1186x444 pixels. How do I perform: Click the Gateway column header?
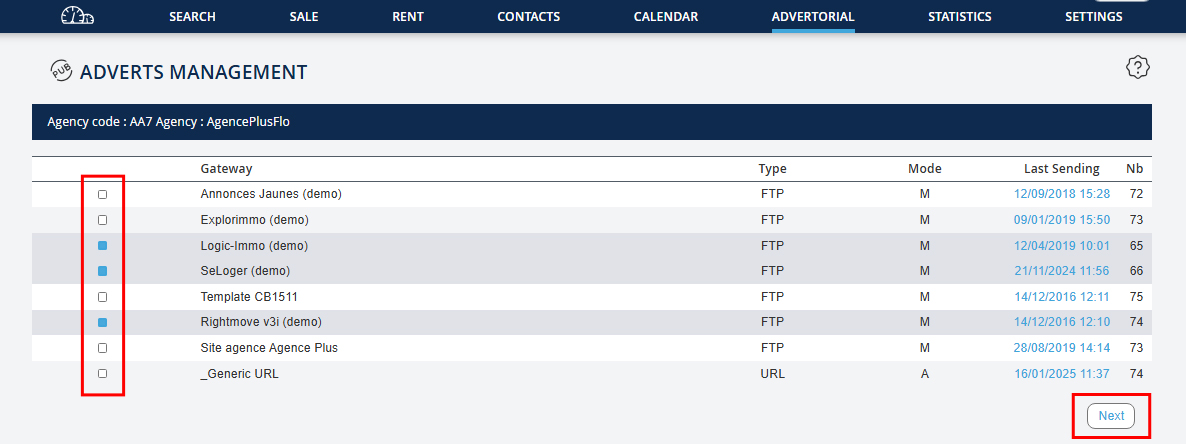[226, 169]
